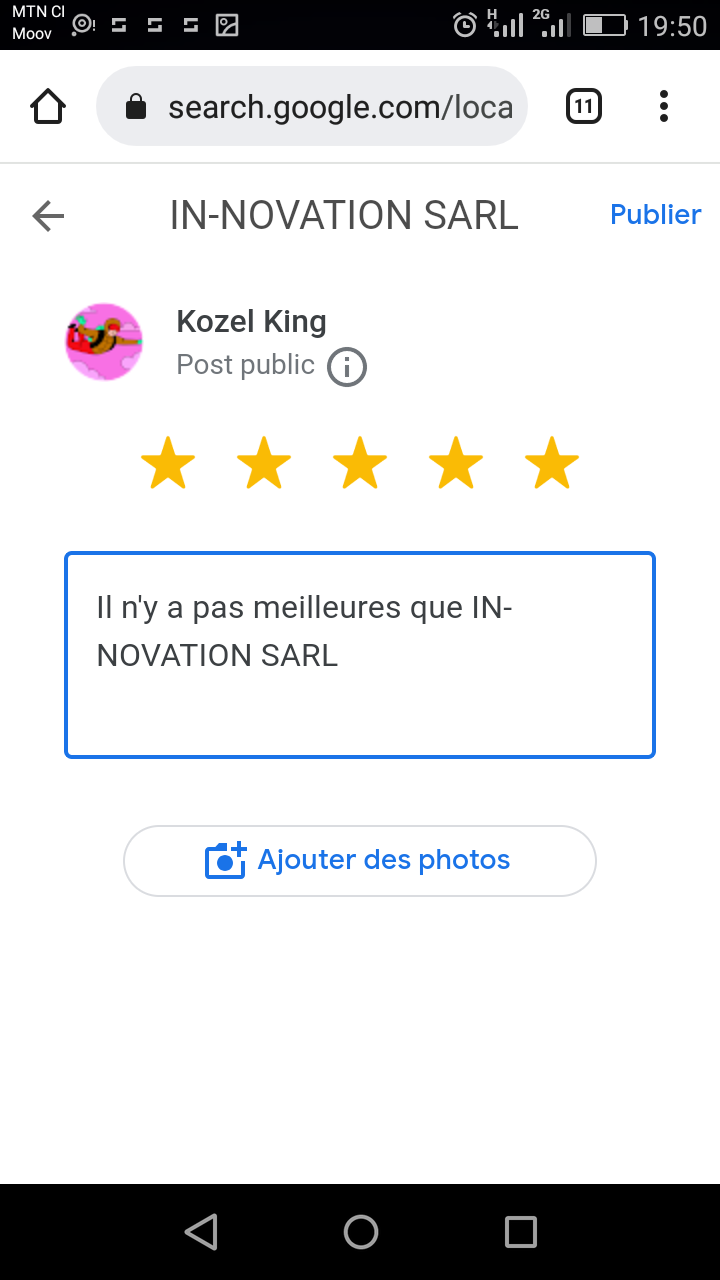The image size is (720, 1280).
Task: Go back using the arrow beside IN-NOVATION SARL
Action: coord(48,215)
